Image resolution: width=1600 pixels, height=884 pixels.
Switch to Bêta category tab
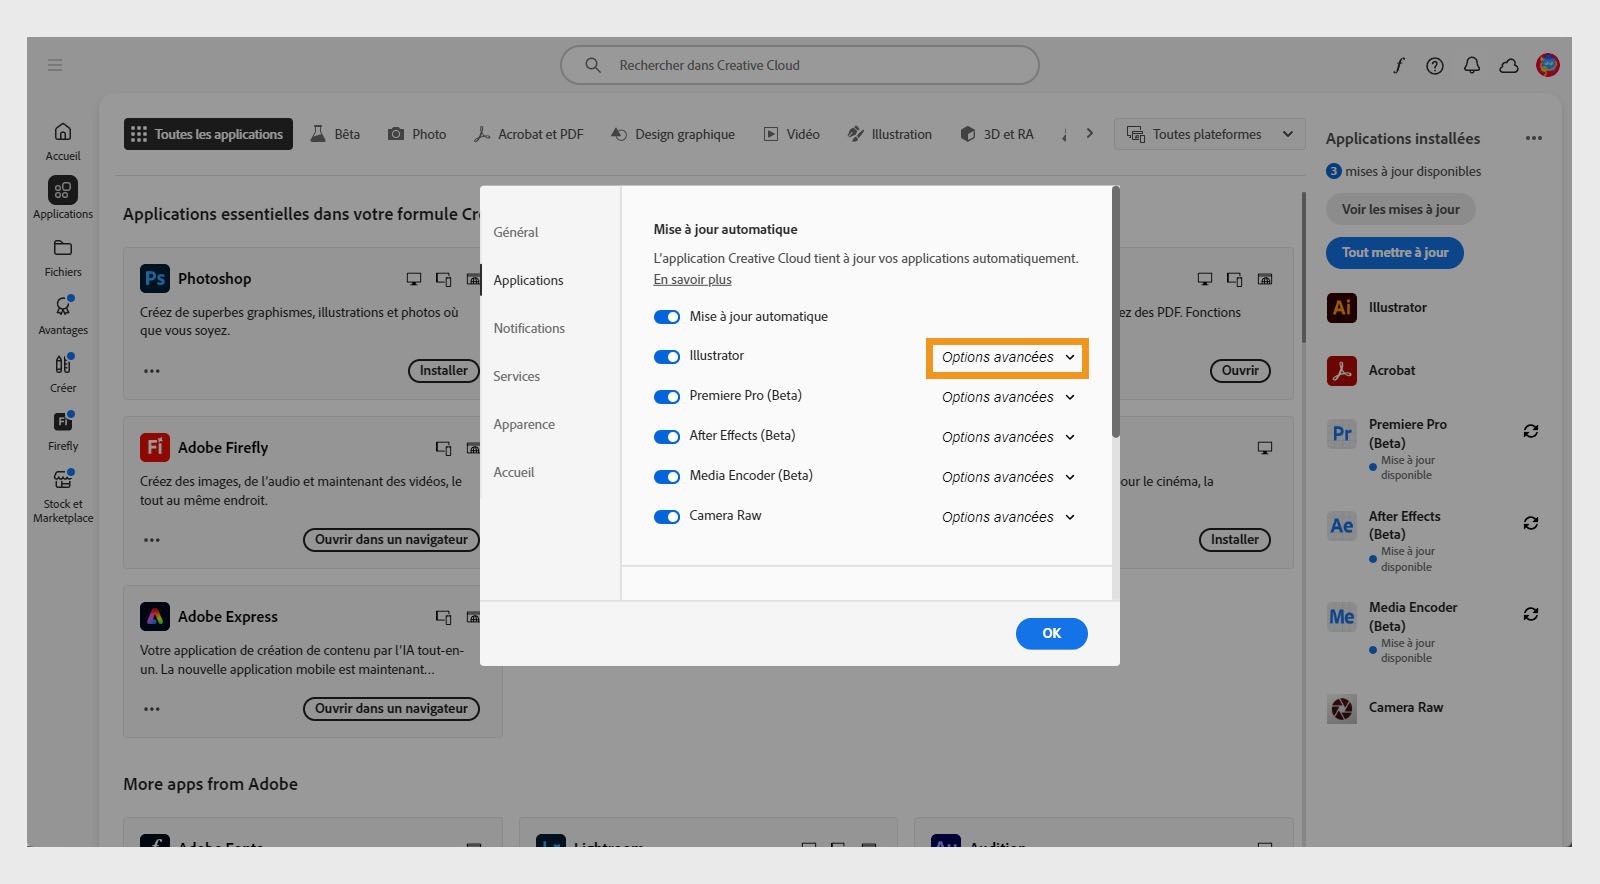(335, 134)
